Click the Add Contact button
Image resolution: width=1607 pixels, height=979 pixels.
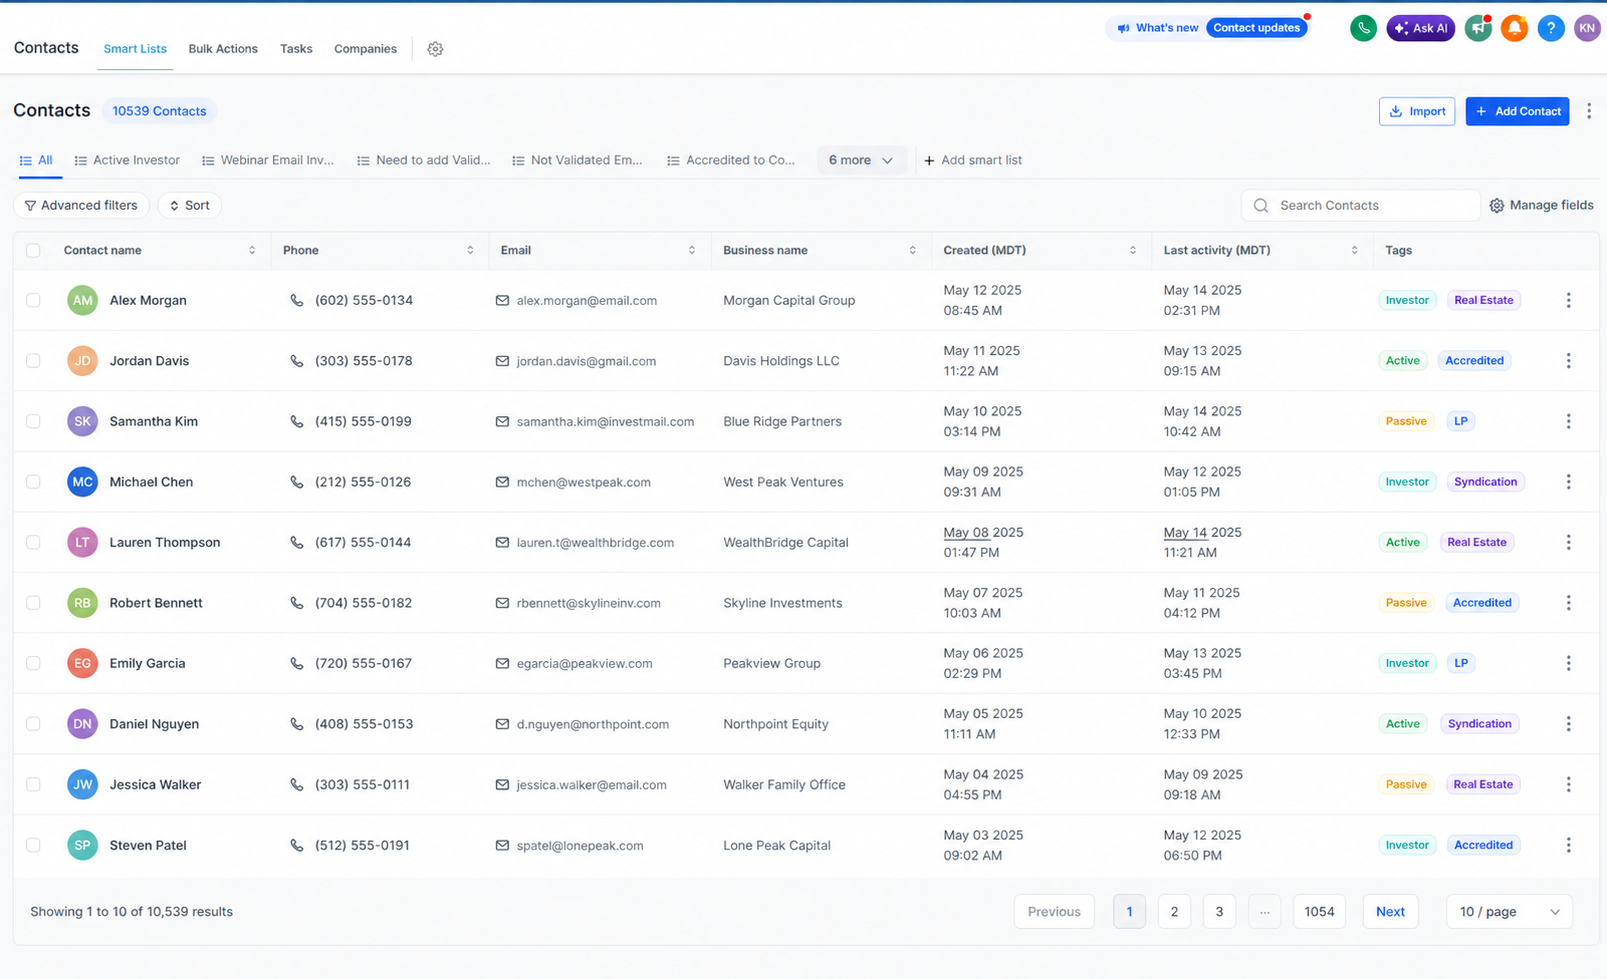click(x=1517, y=111)
